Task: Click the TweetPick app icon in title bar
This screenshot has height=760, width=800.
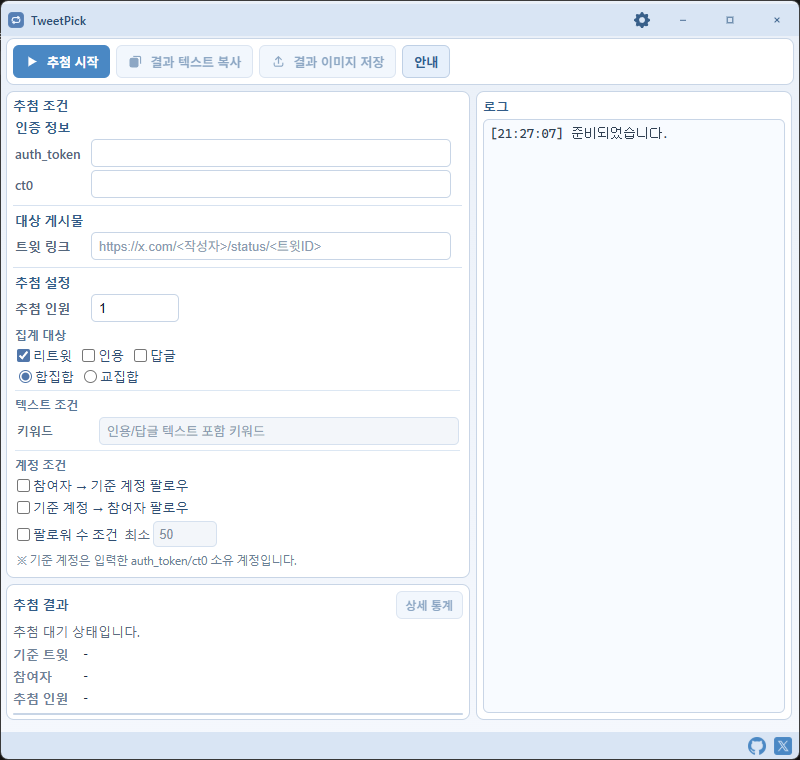Action: (14, 19)
